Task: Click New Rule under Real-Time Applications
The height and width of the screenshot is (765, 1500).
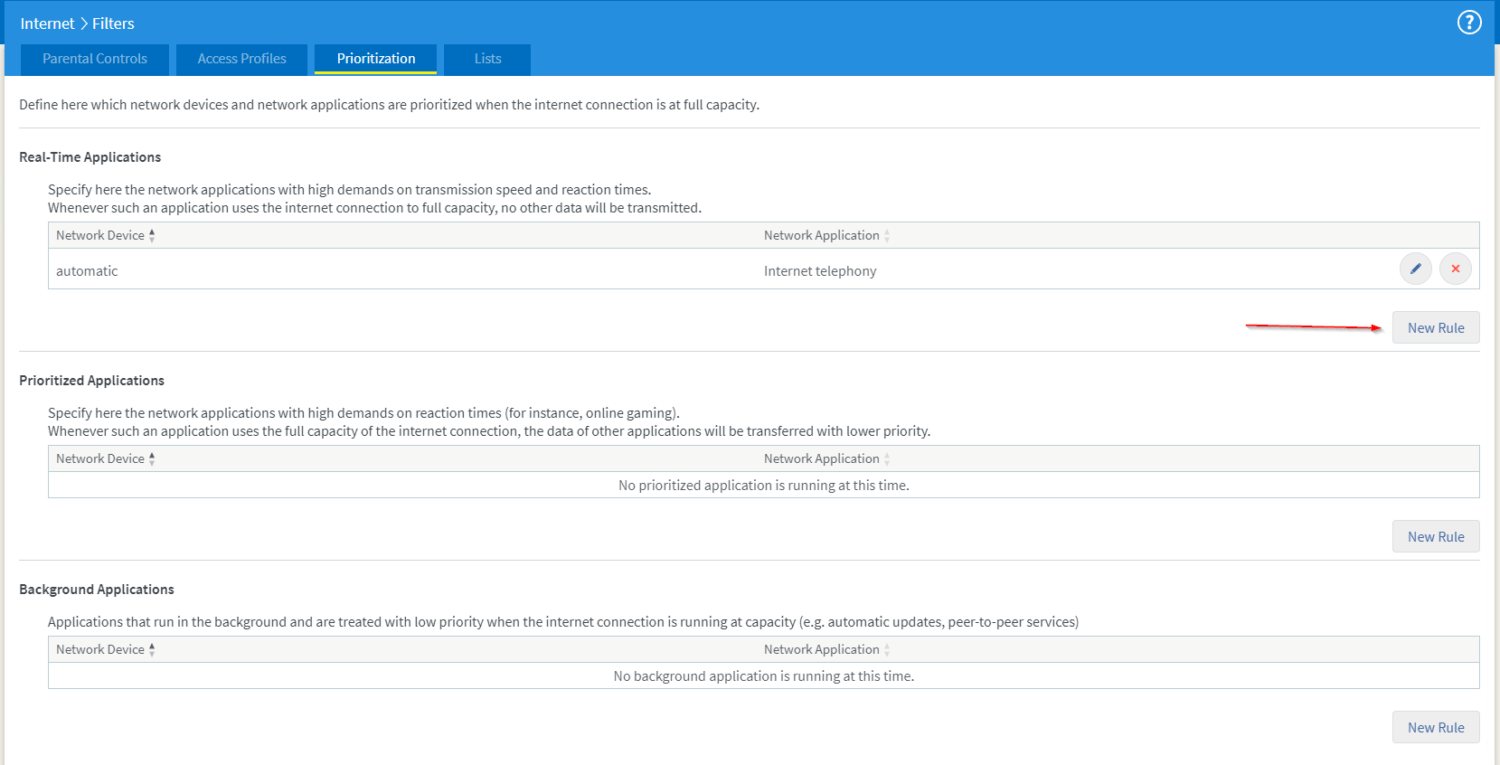Action: [x=1435, y=327]
